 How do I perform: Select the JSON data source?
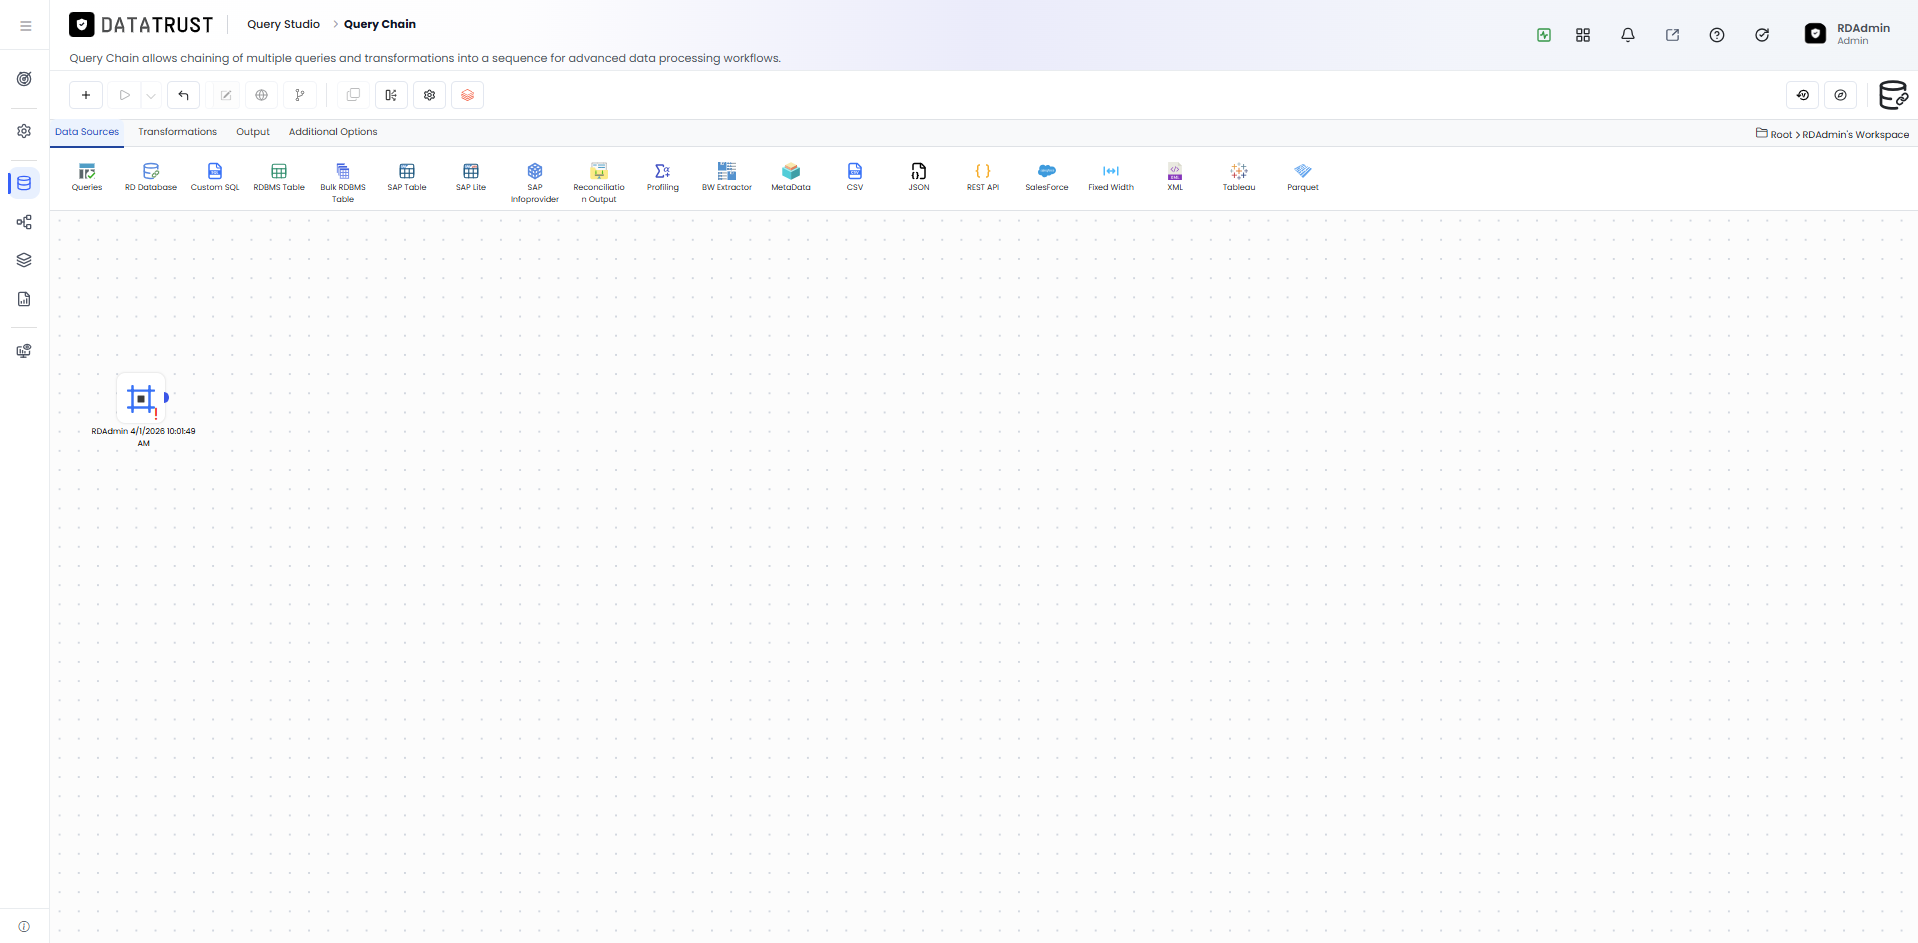click(919, 177)
